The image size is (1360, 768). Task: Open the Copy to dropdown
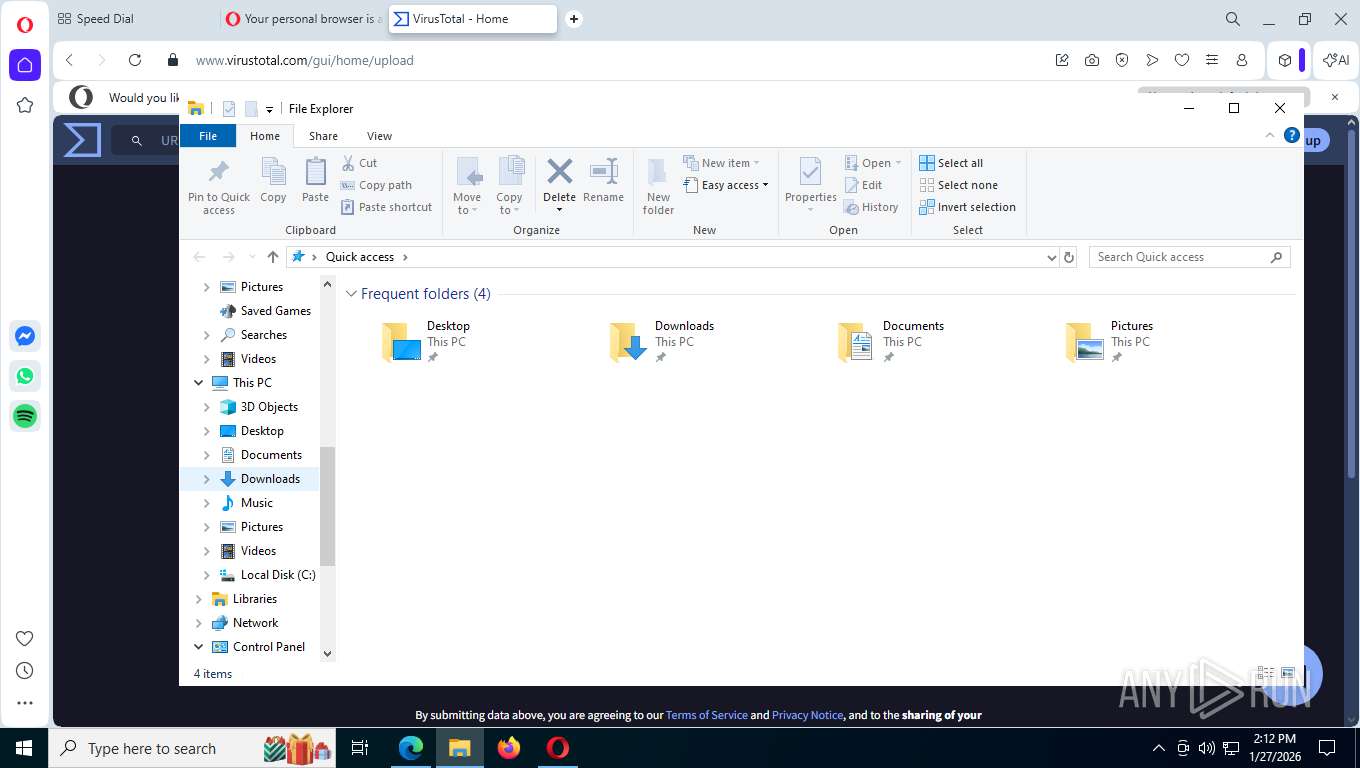click(x=510, y=186)
